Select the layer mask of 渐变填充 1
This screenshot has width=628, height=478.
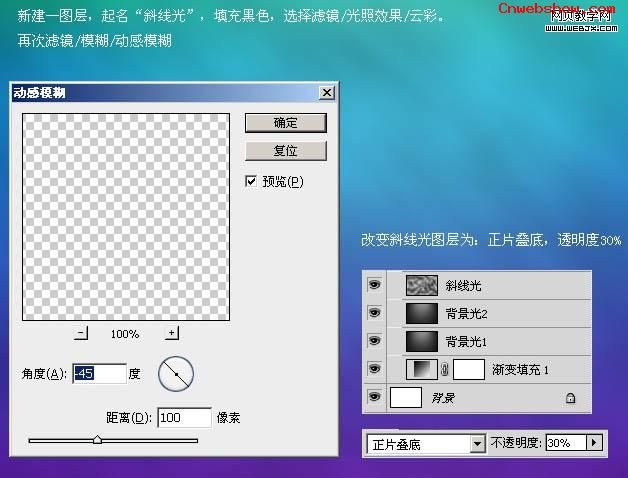[469, 369]
